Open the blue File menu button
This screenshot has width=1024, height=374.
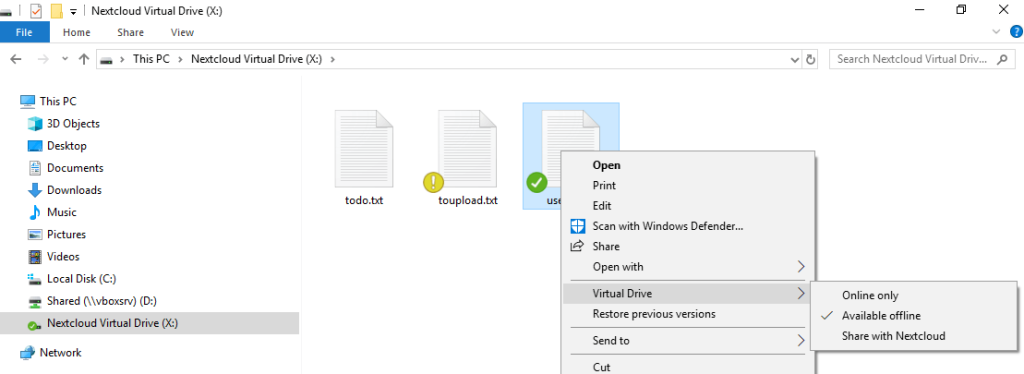click(x=24, y=33)
